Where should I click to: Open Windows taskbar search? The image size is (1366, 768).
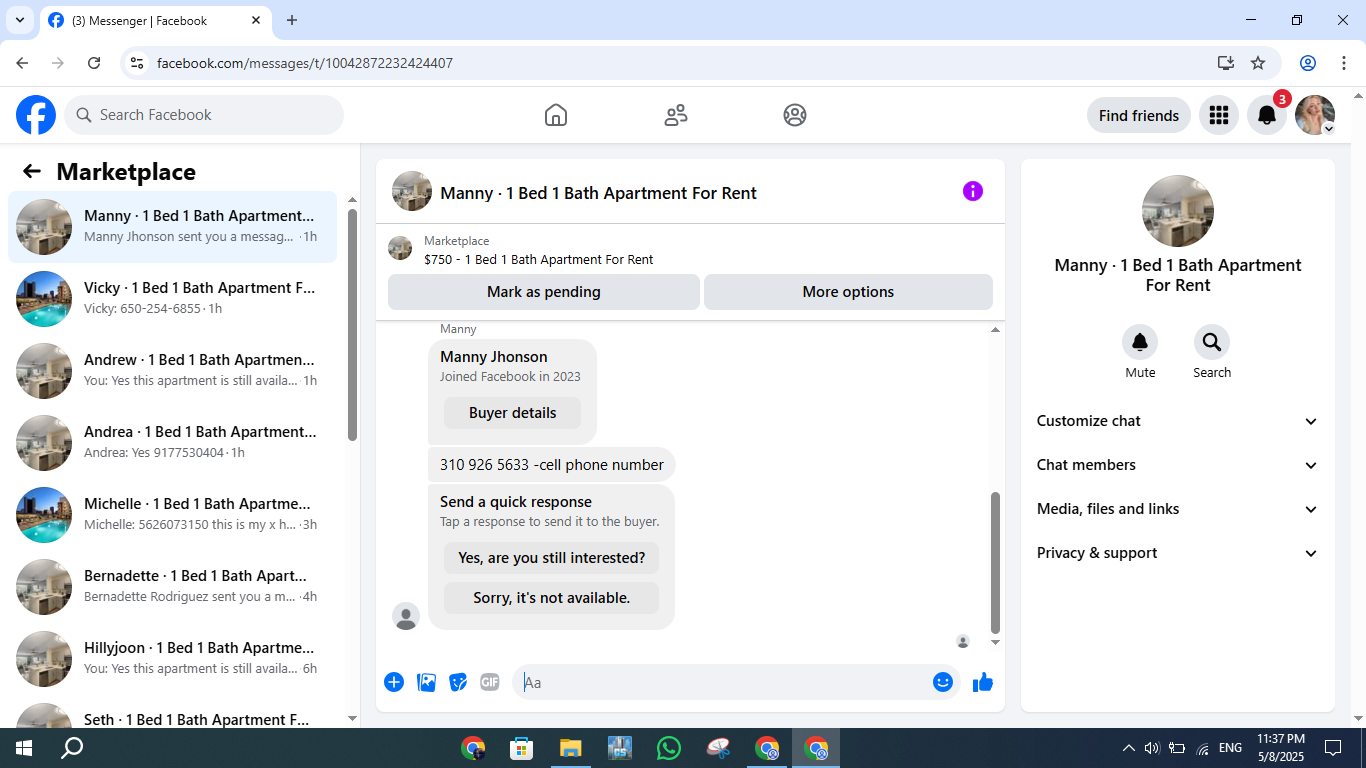72,748
